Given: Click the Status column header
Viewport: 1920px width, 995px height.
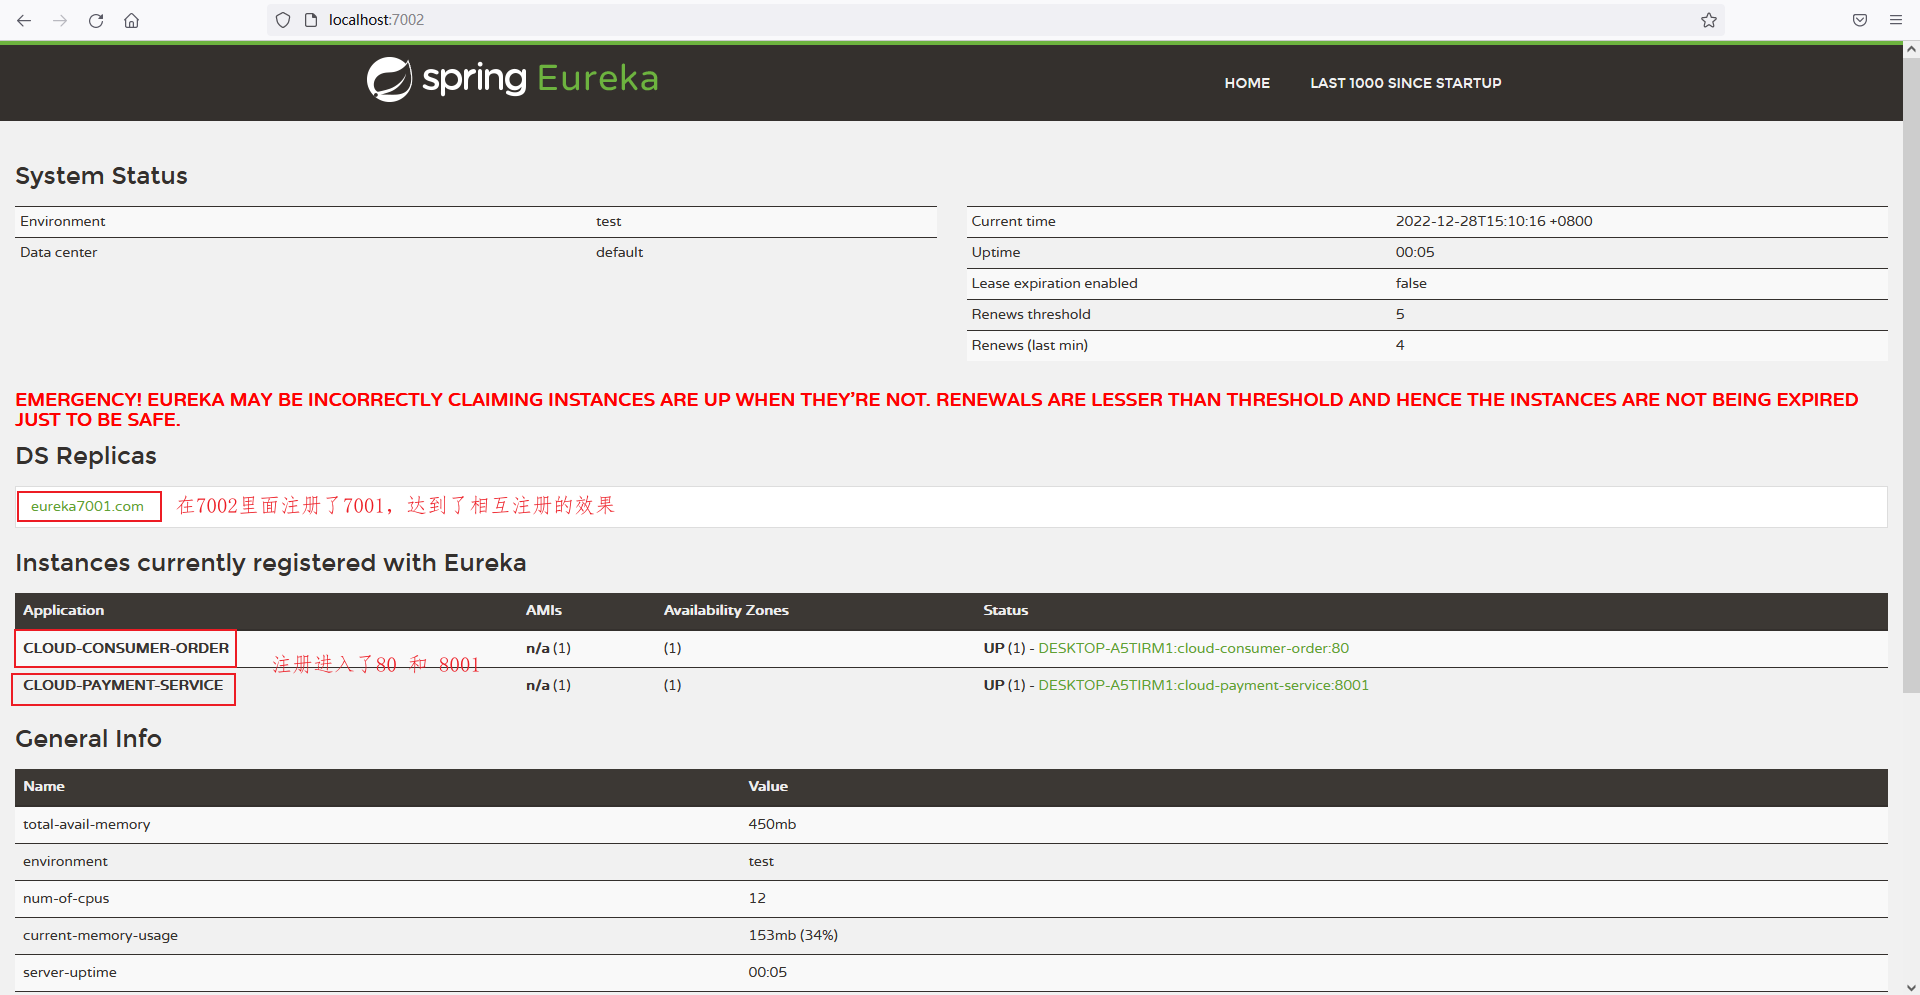Looking at the screenshot, I should [x=1005, y=610].
